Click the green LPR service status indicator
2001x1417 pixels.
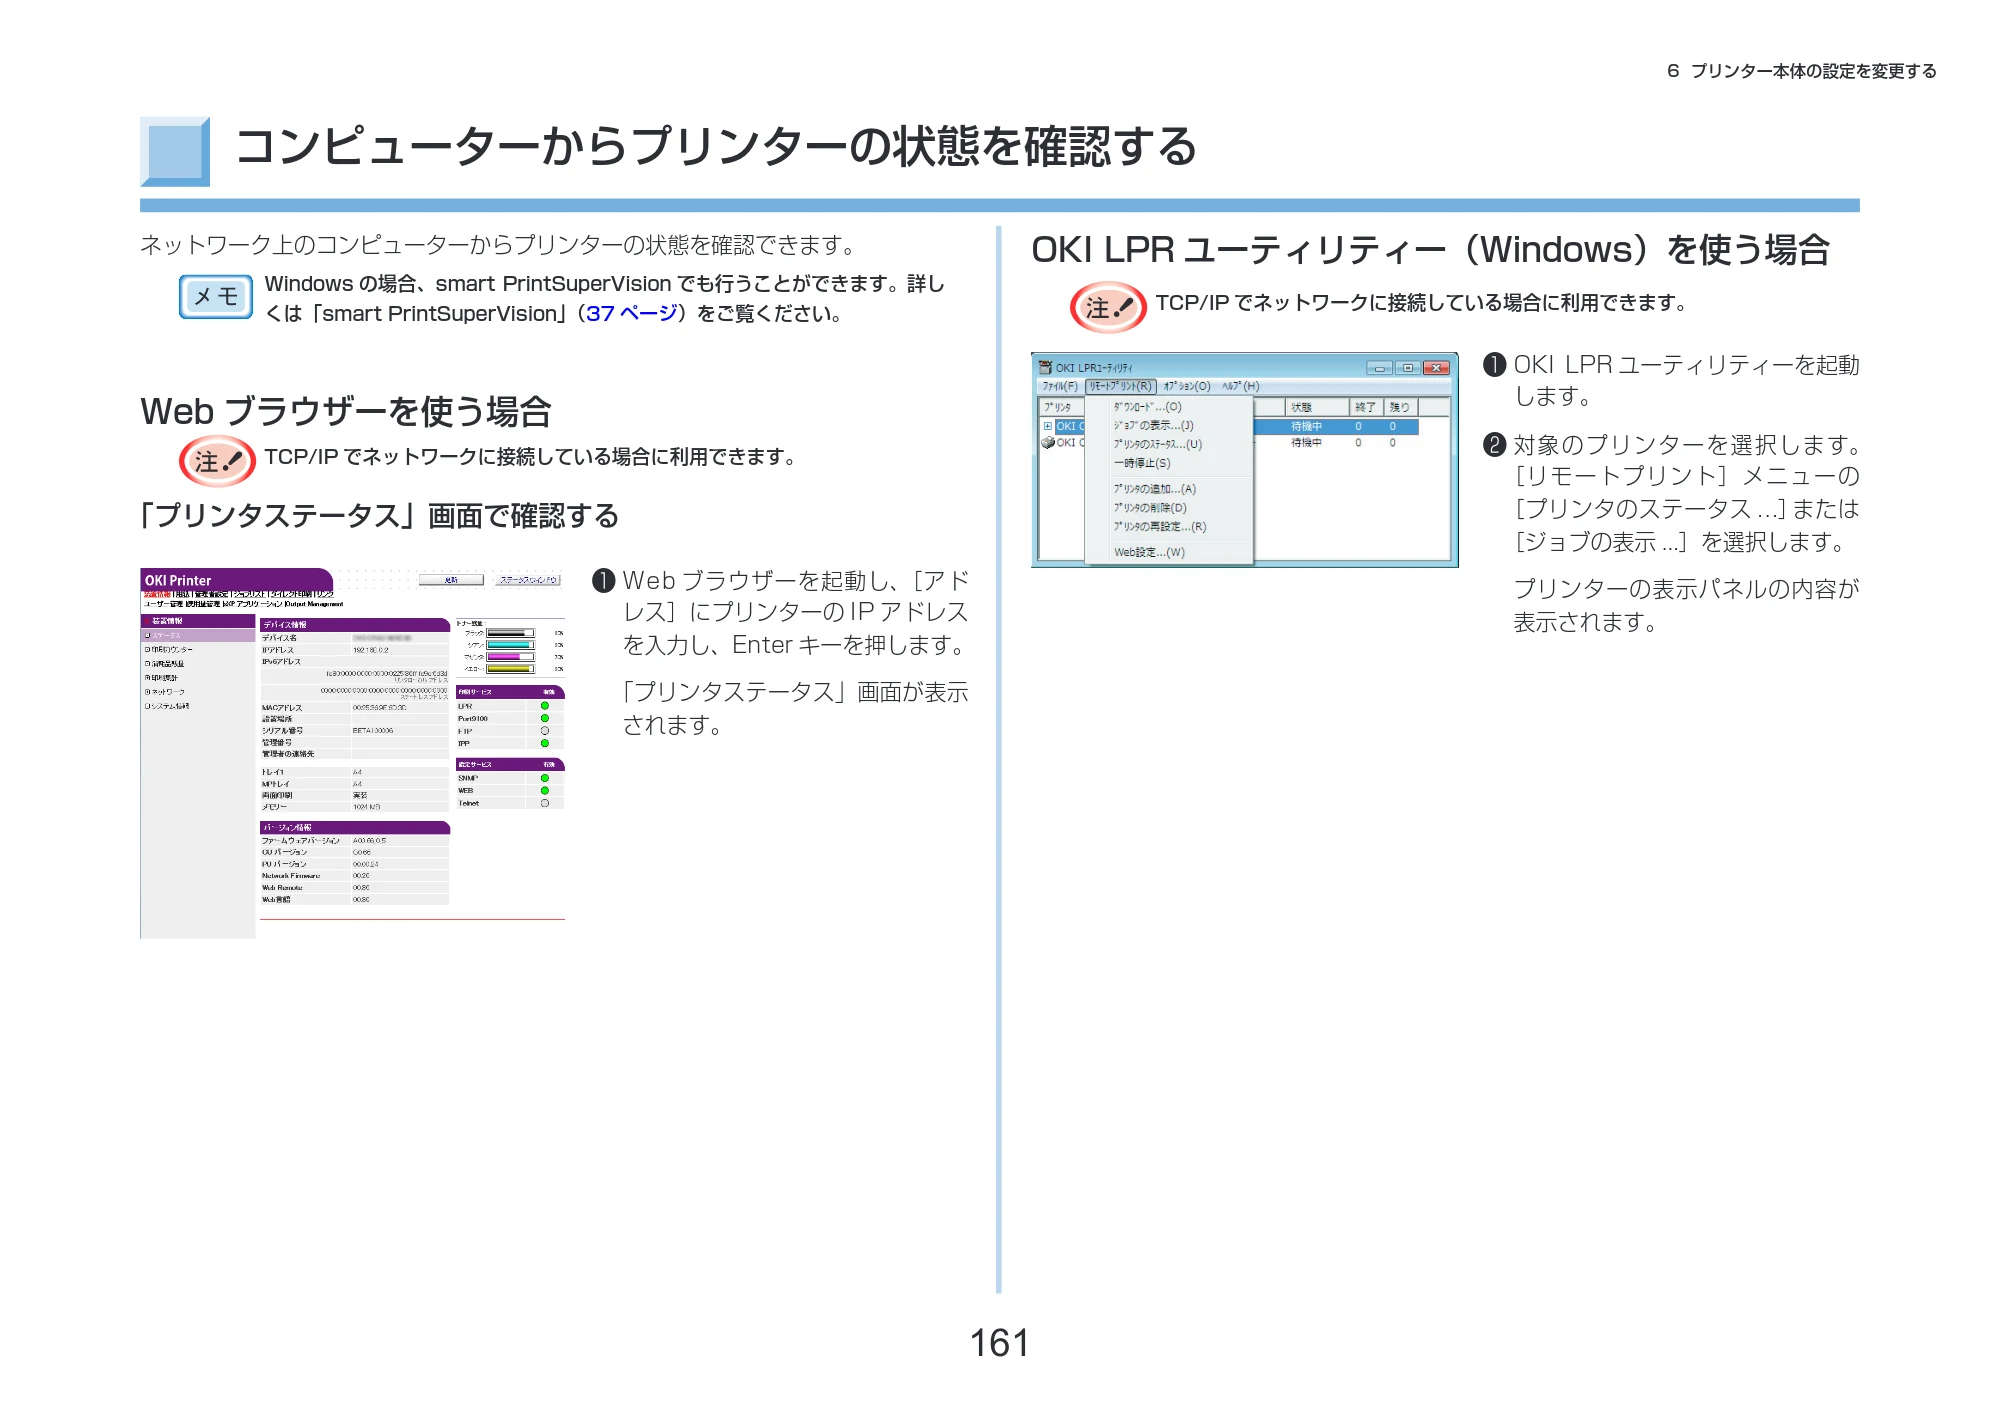[x=545, y=706]
